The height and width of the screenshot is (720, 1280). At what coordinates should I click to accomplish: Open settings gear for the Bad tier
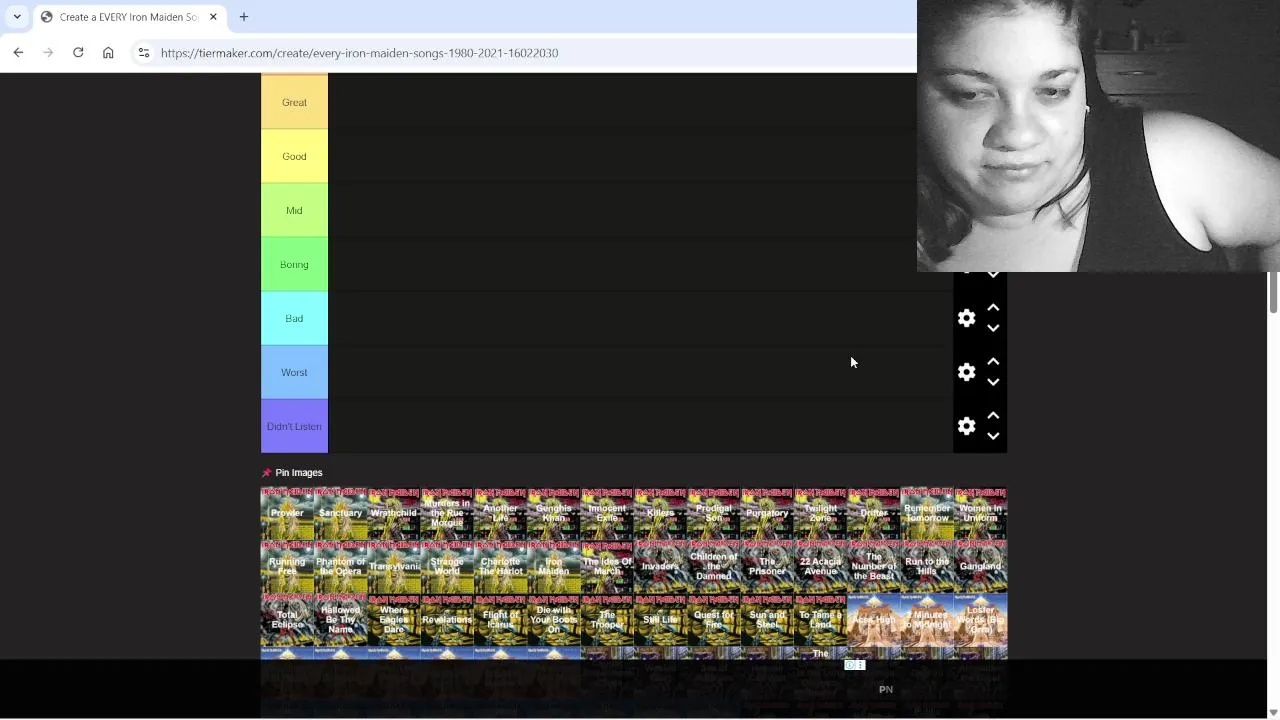pos(966,318)
